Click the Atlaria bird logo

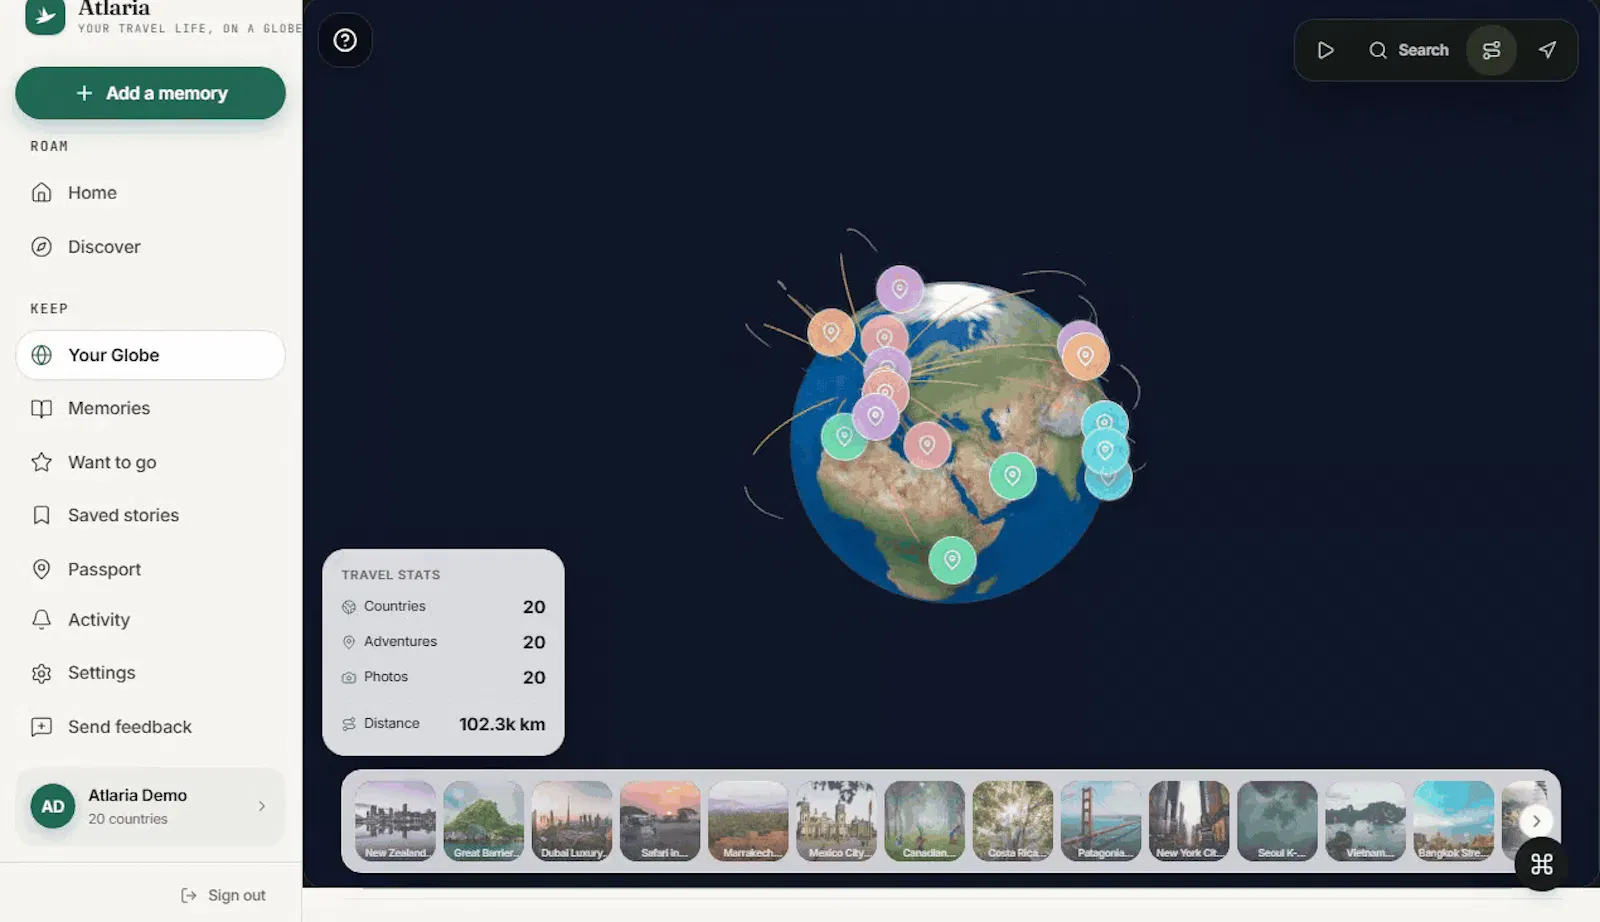click(x=45, y=15)
